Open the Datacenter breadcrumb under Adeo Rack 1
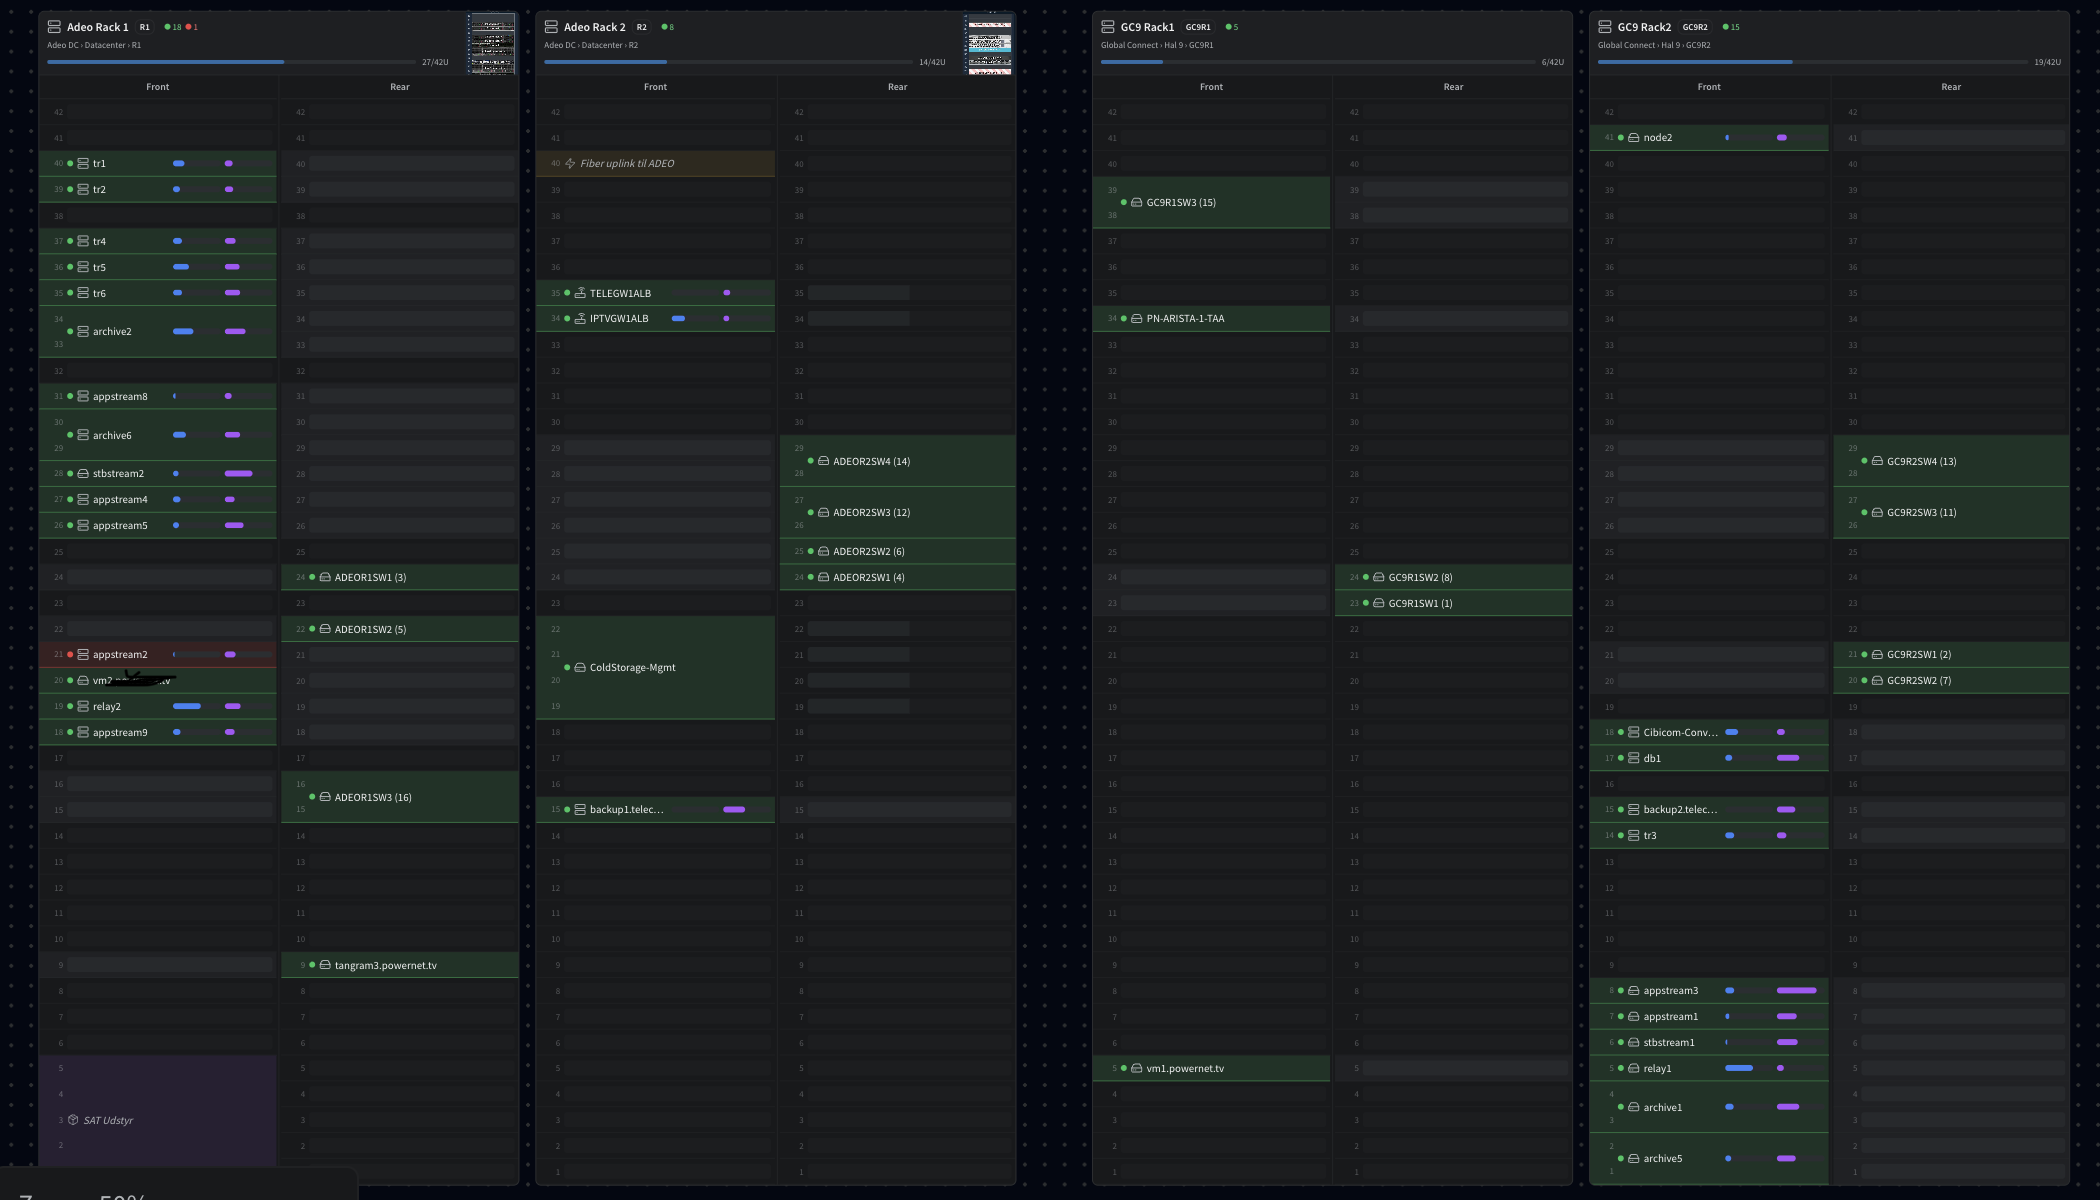Viewport: 2100px width, 1200px height. coord(105,45)
